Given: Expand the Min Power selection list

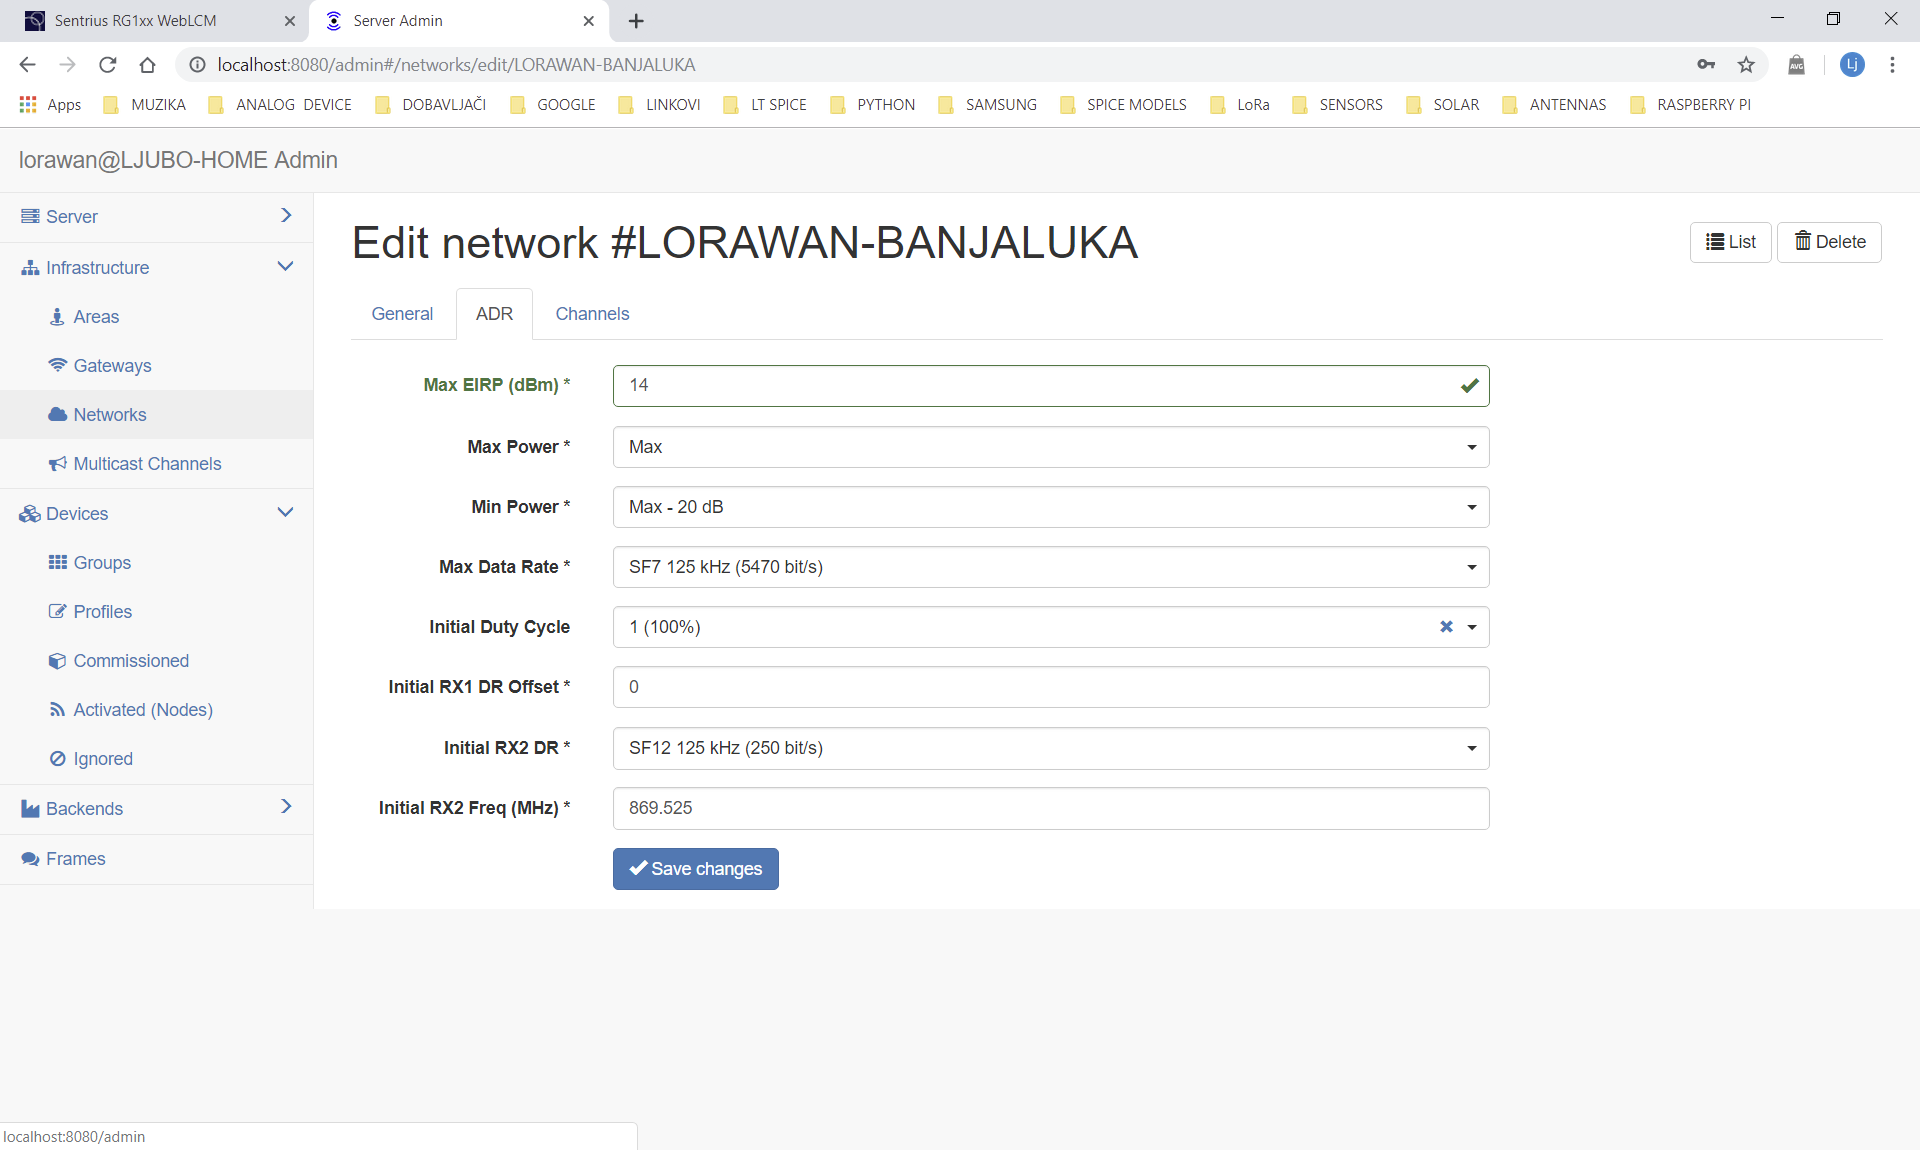Looking at the screenshot, I should click(x=1470, y=507).
